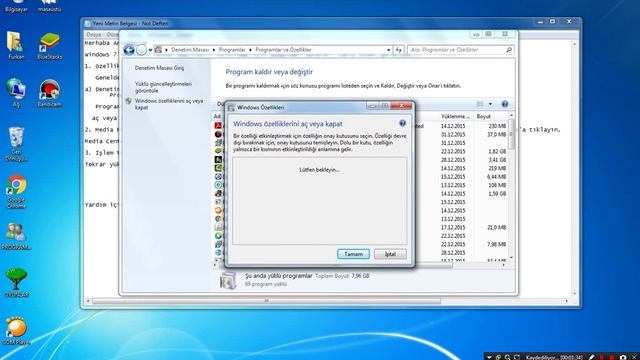Click the magnifier icon on recorder bar

507,357
